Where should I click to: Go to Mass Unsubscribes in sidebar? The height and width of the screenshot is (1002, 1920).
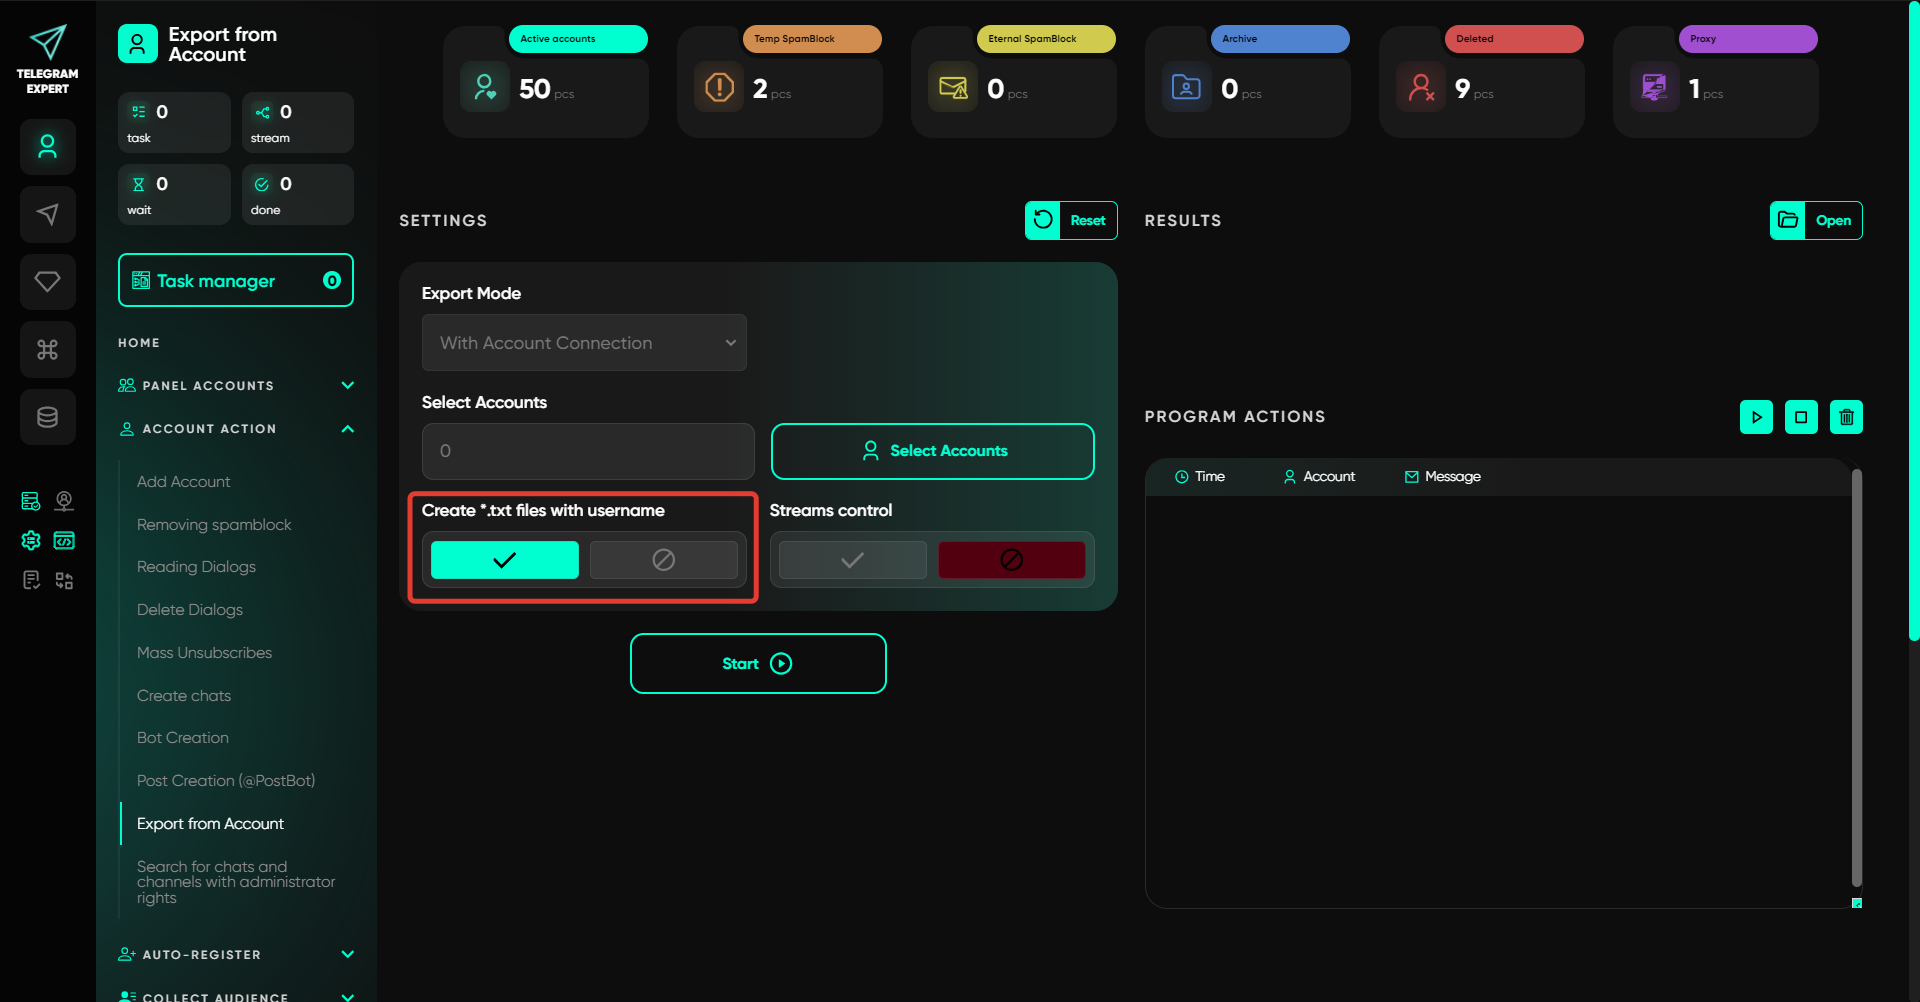pyautogui.click(x=204, y=653)
